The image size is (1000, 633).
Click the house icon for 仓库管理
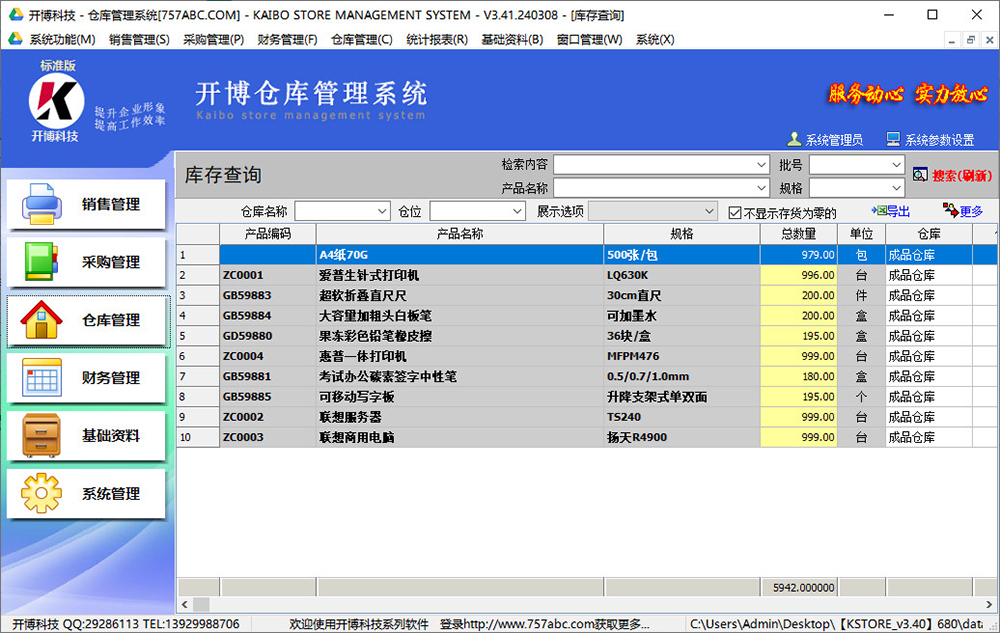[41, 320]
